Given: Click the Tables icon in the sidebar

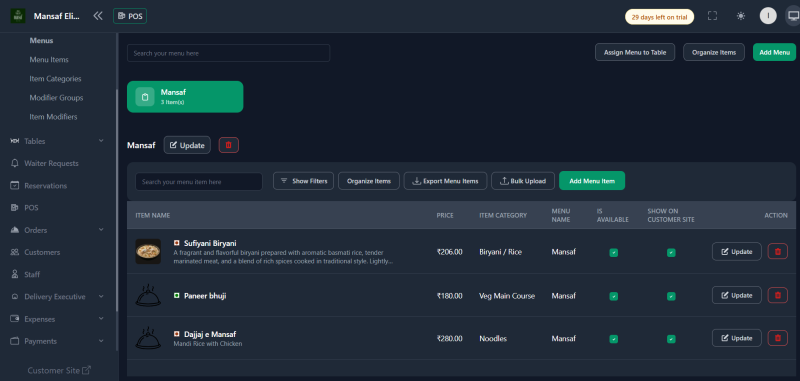Looking at the screenshot, I should pos(15,141).
